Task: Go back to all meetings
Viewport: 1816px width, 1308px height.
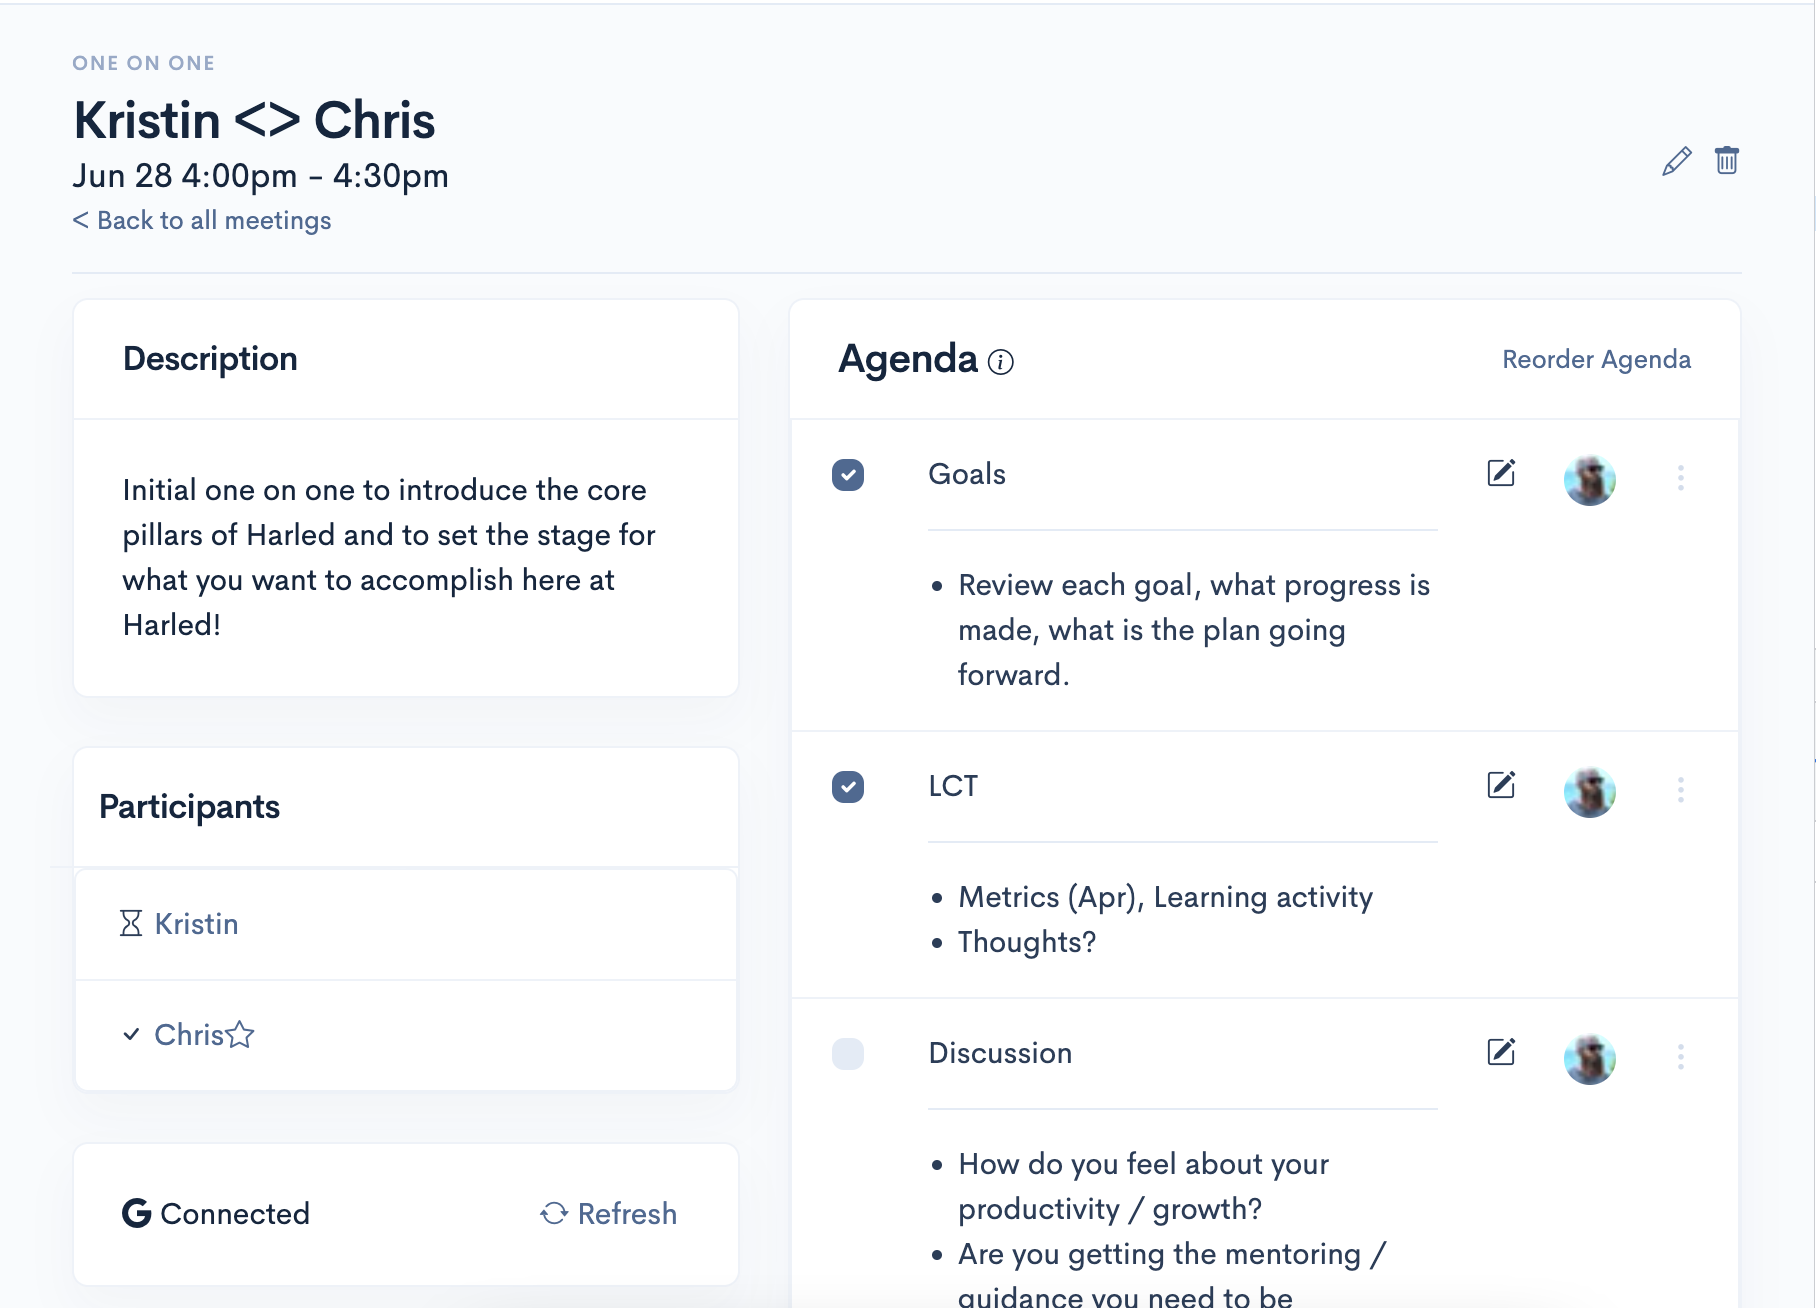Action: pos(202,220)
